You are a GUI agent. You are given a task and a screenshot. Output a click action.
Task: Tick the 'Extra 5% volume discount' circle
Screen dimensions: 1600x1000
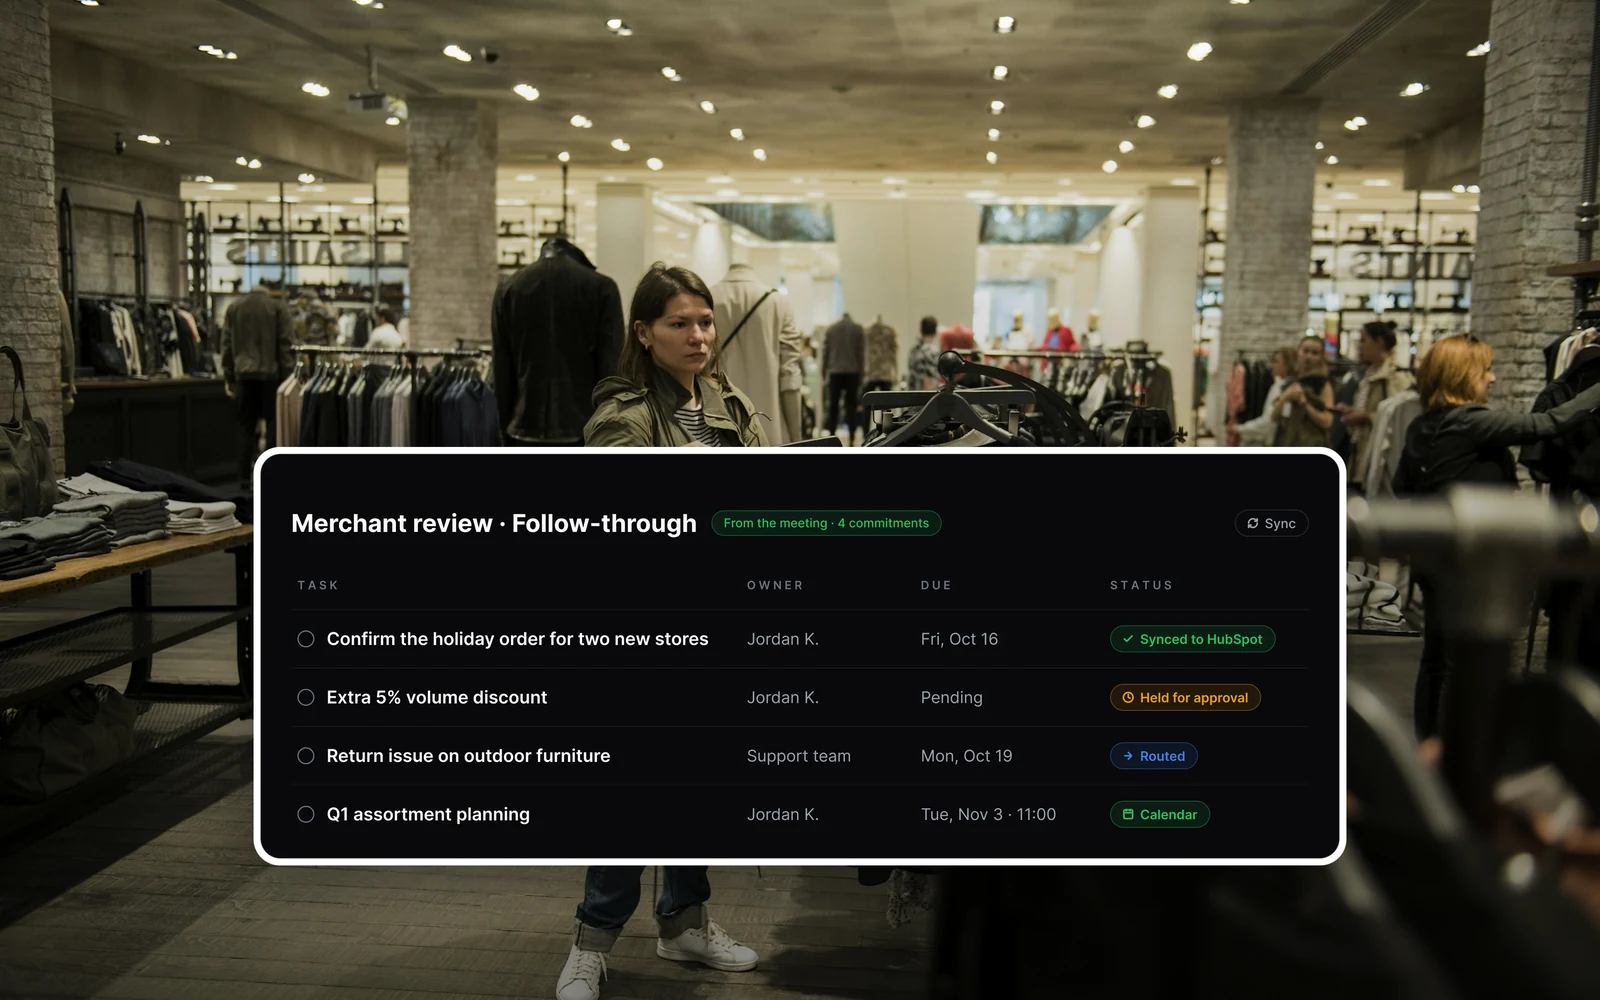(x=306, y=697)
